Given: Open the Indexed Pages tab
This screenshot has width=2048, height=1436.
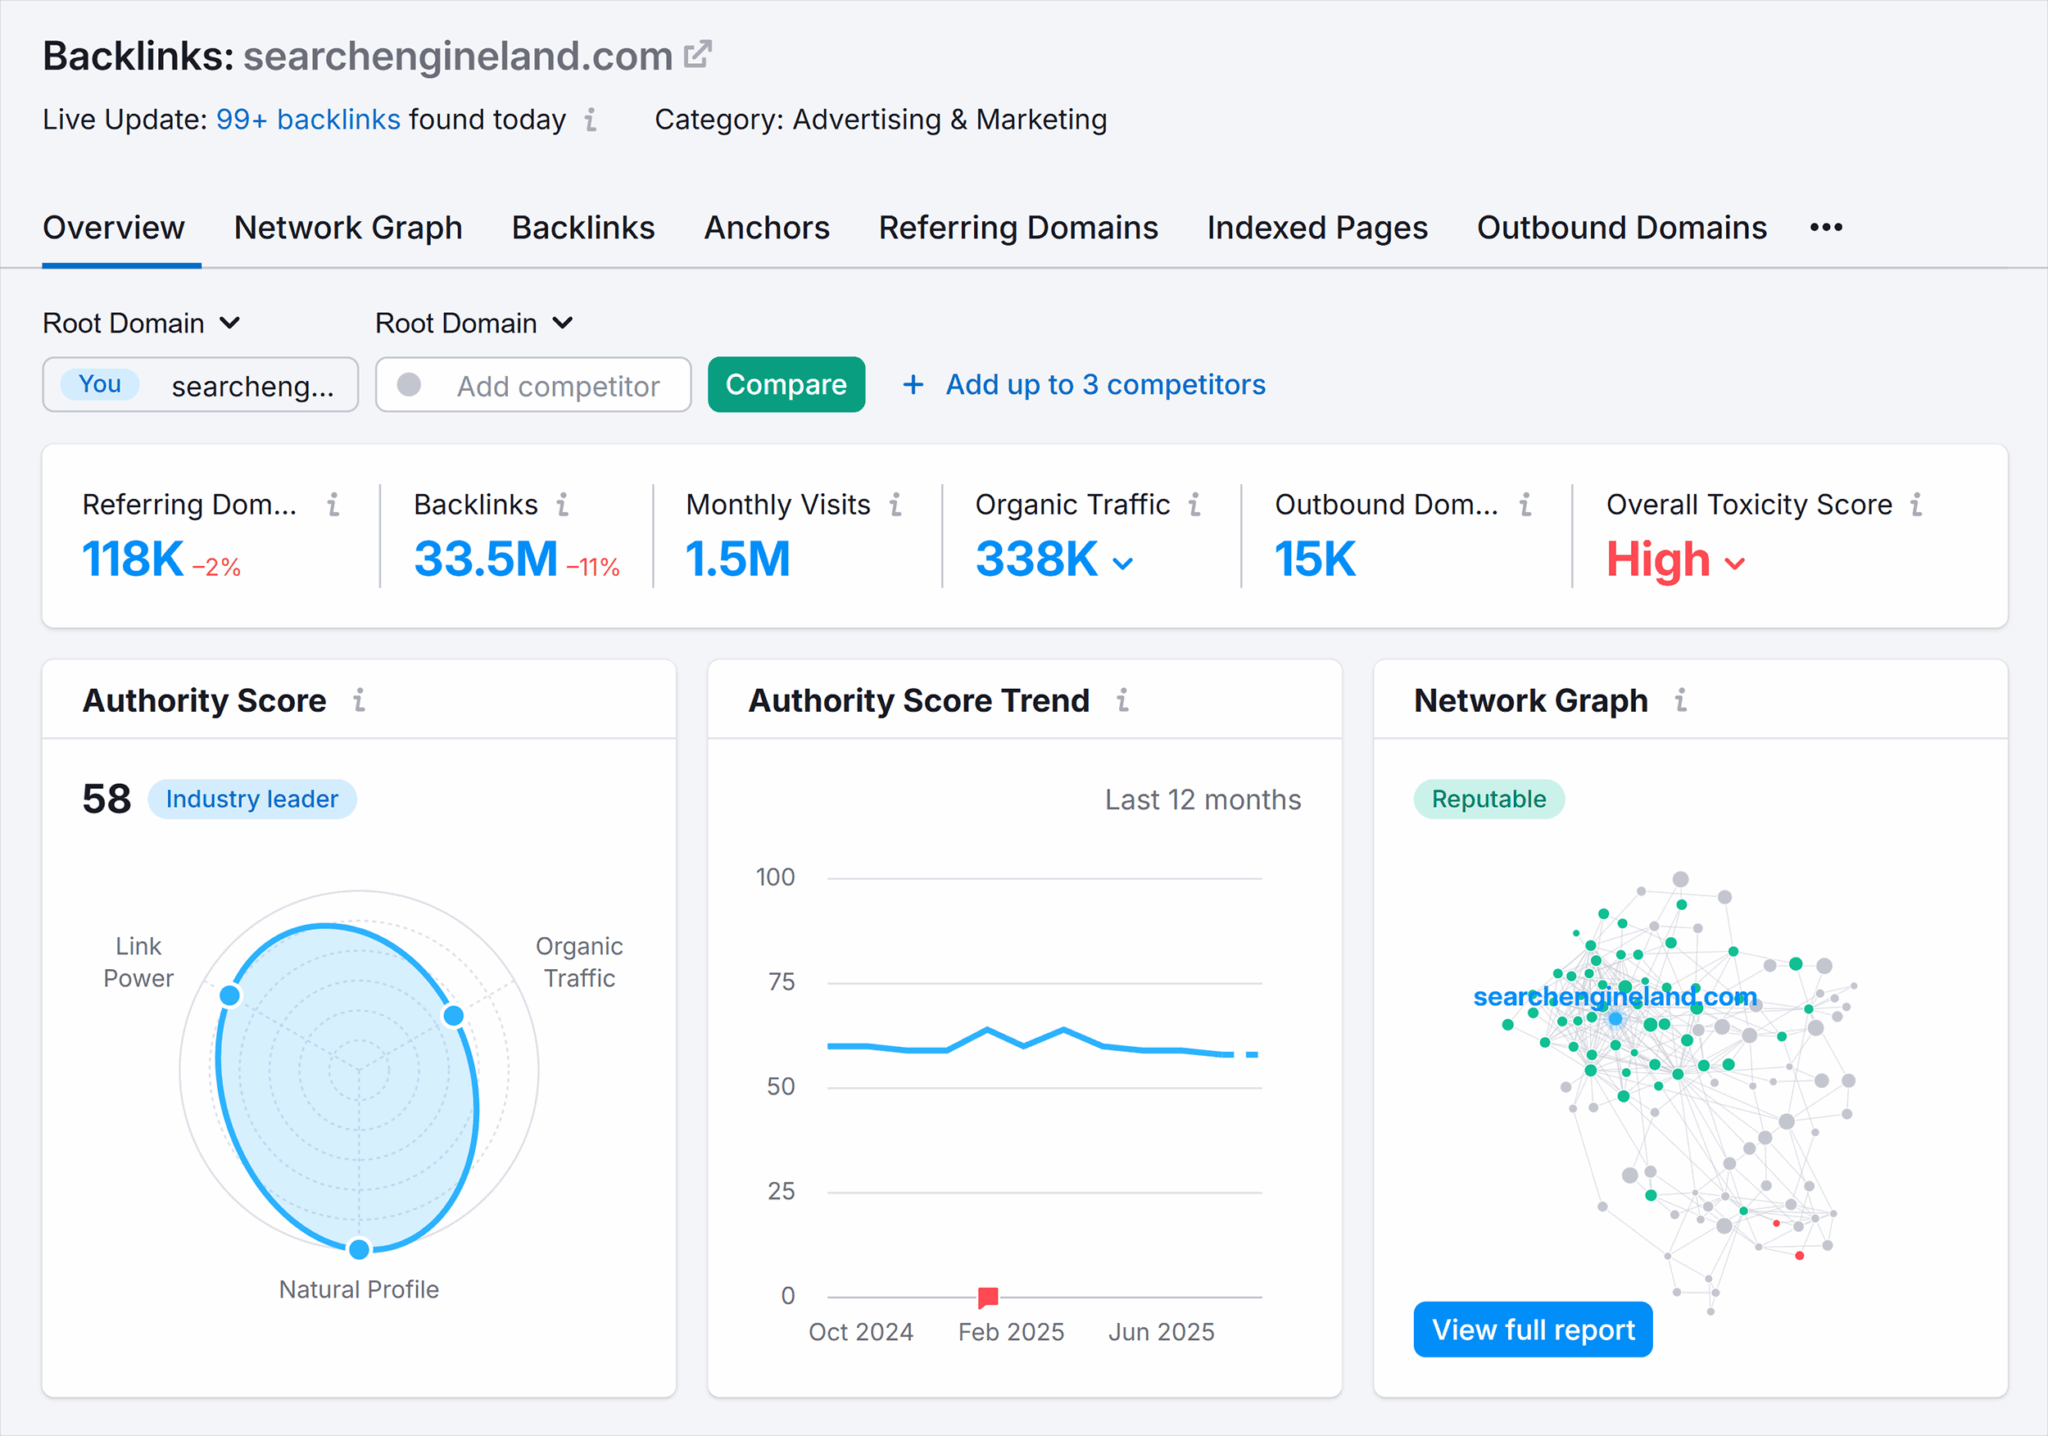Looking at the screenshot, I should coord(1317,228).
